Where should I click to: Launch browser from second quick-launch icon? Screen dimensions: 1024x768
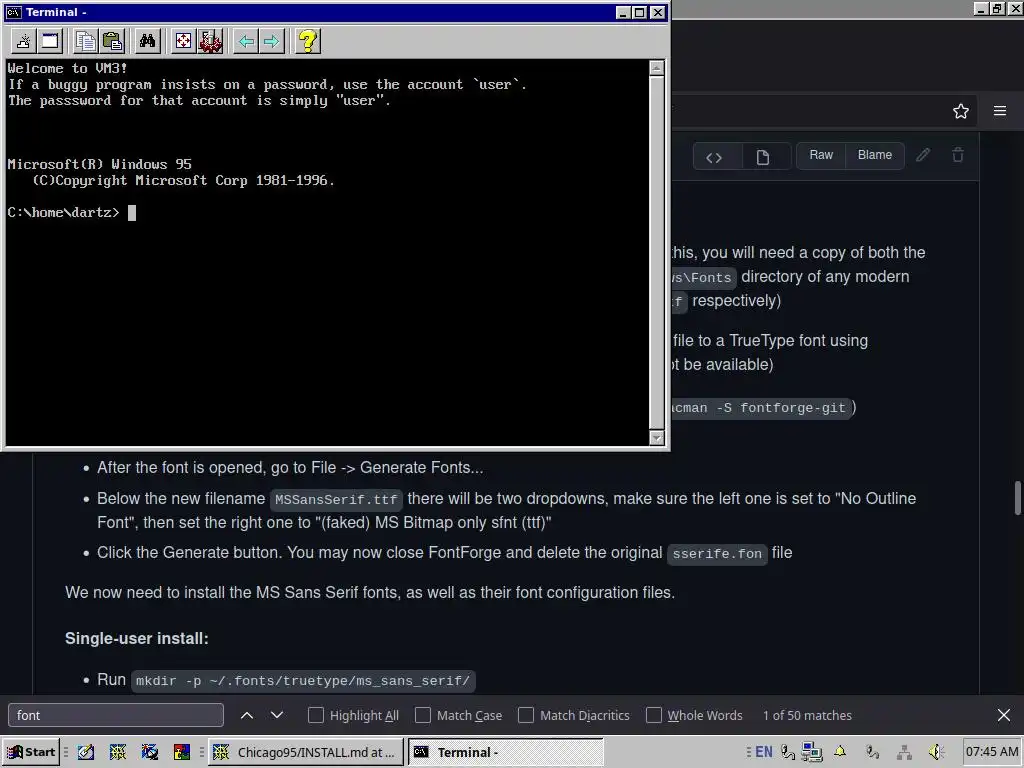[118, 752]
